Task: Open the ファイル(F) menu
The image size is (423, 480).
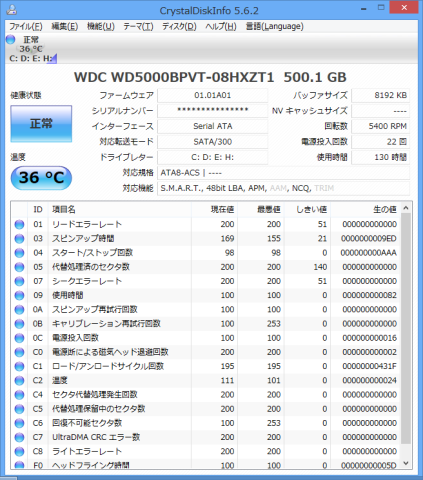Action: pos(26,26)
